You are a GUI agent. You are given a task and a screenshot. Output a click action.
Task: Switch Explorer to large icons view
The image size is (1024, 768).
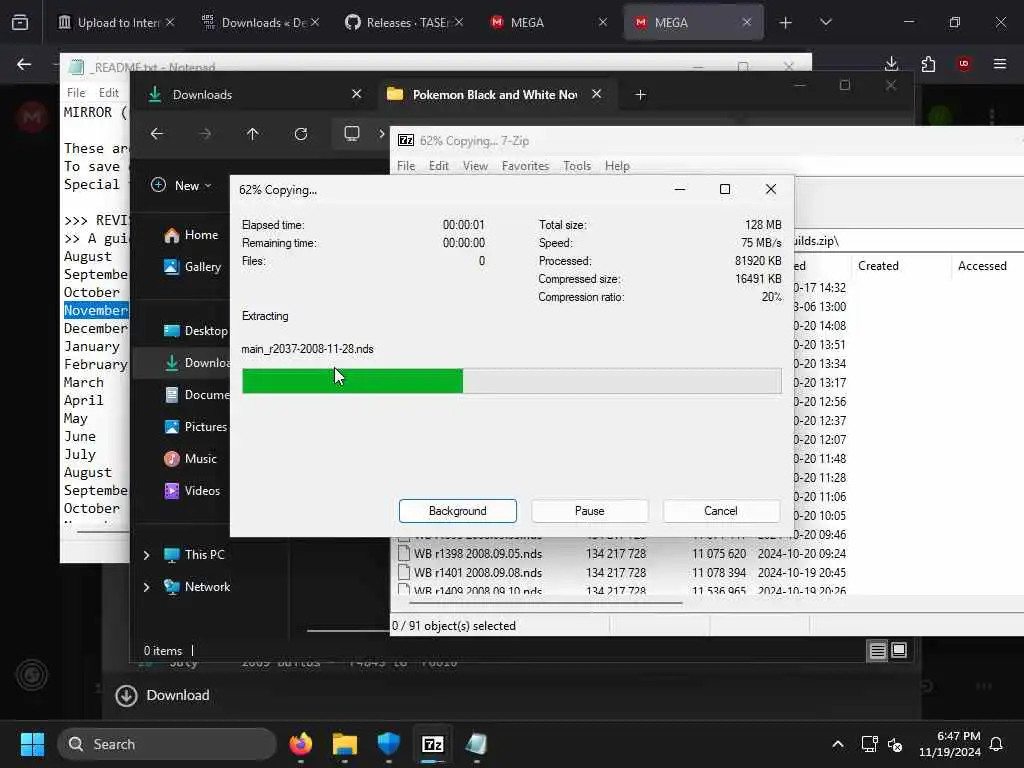[x=899, y=650]
